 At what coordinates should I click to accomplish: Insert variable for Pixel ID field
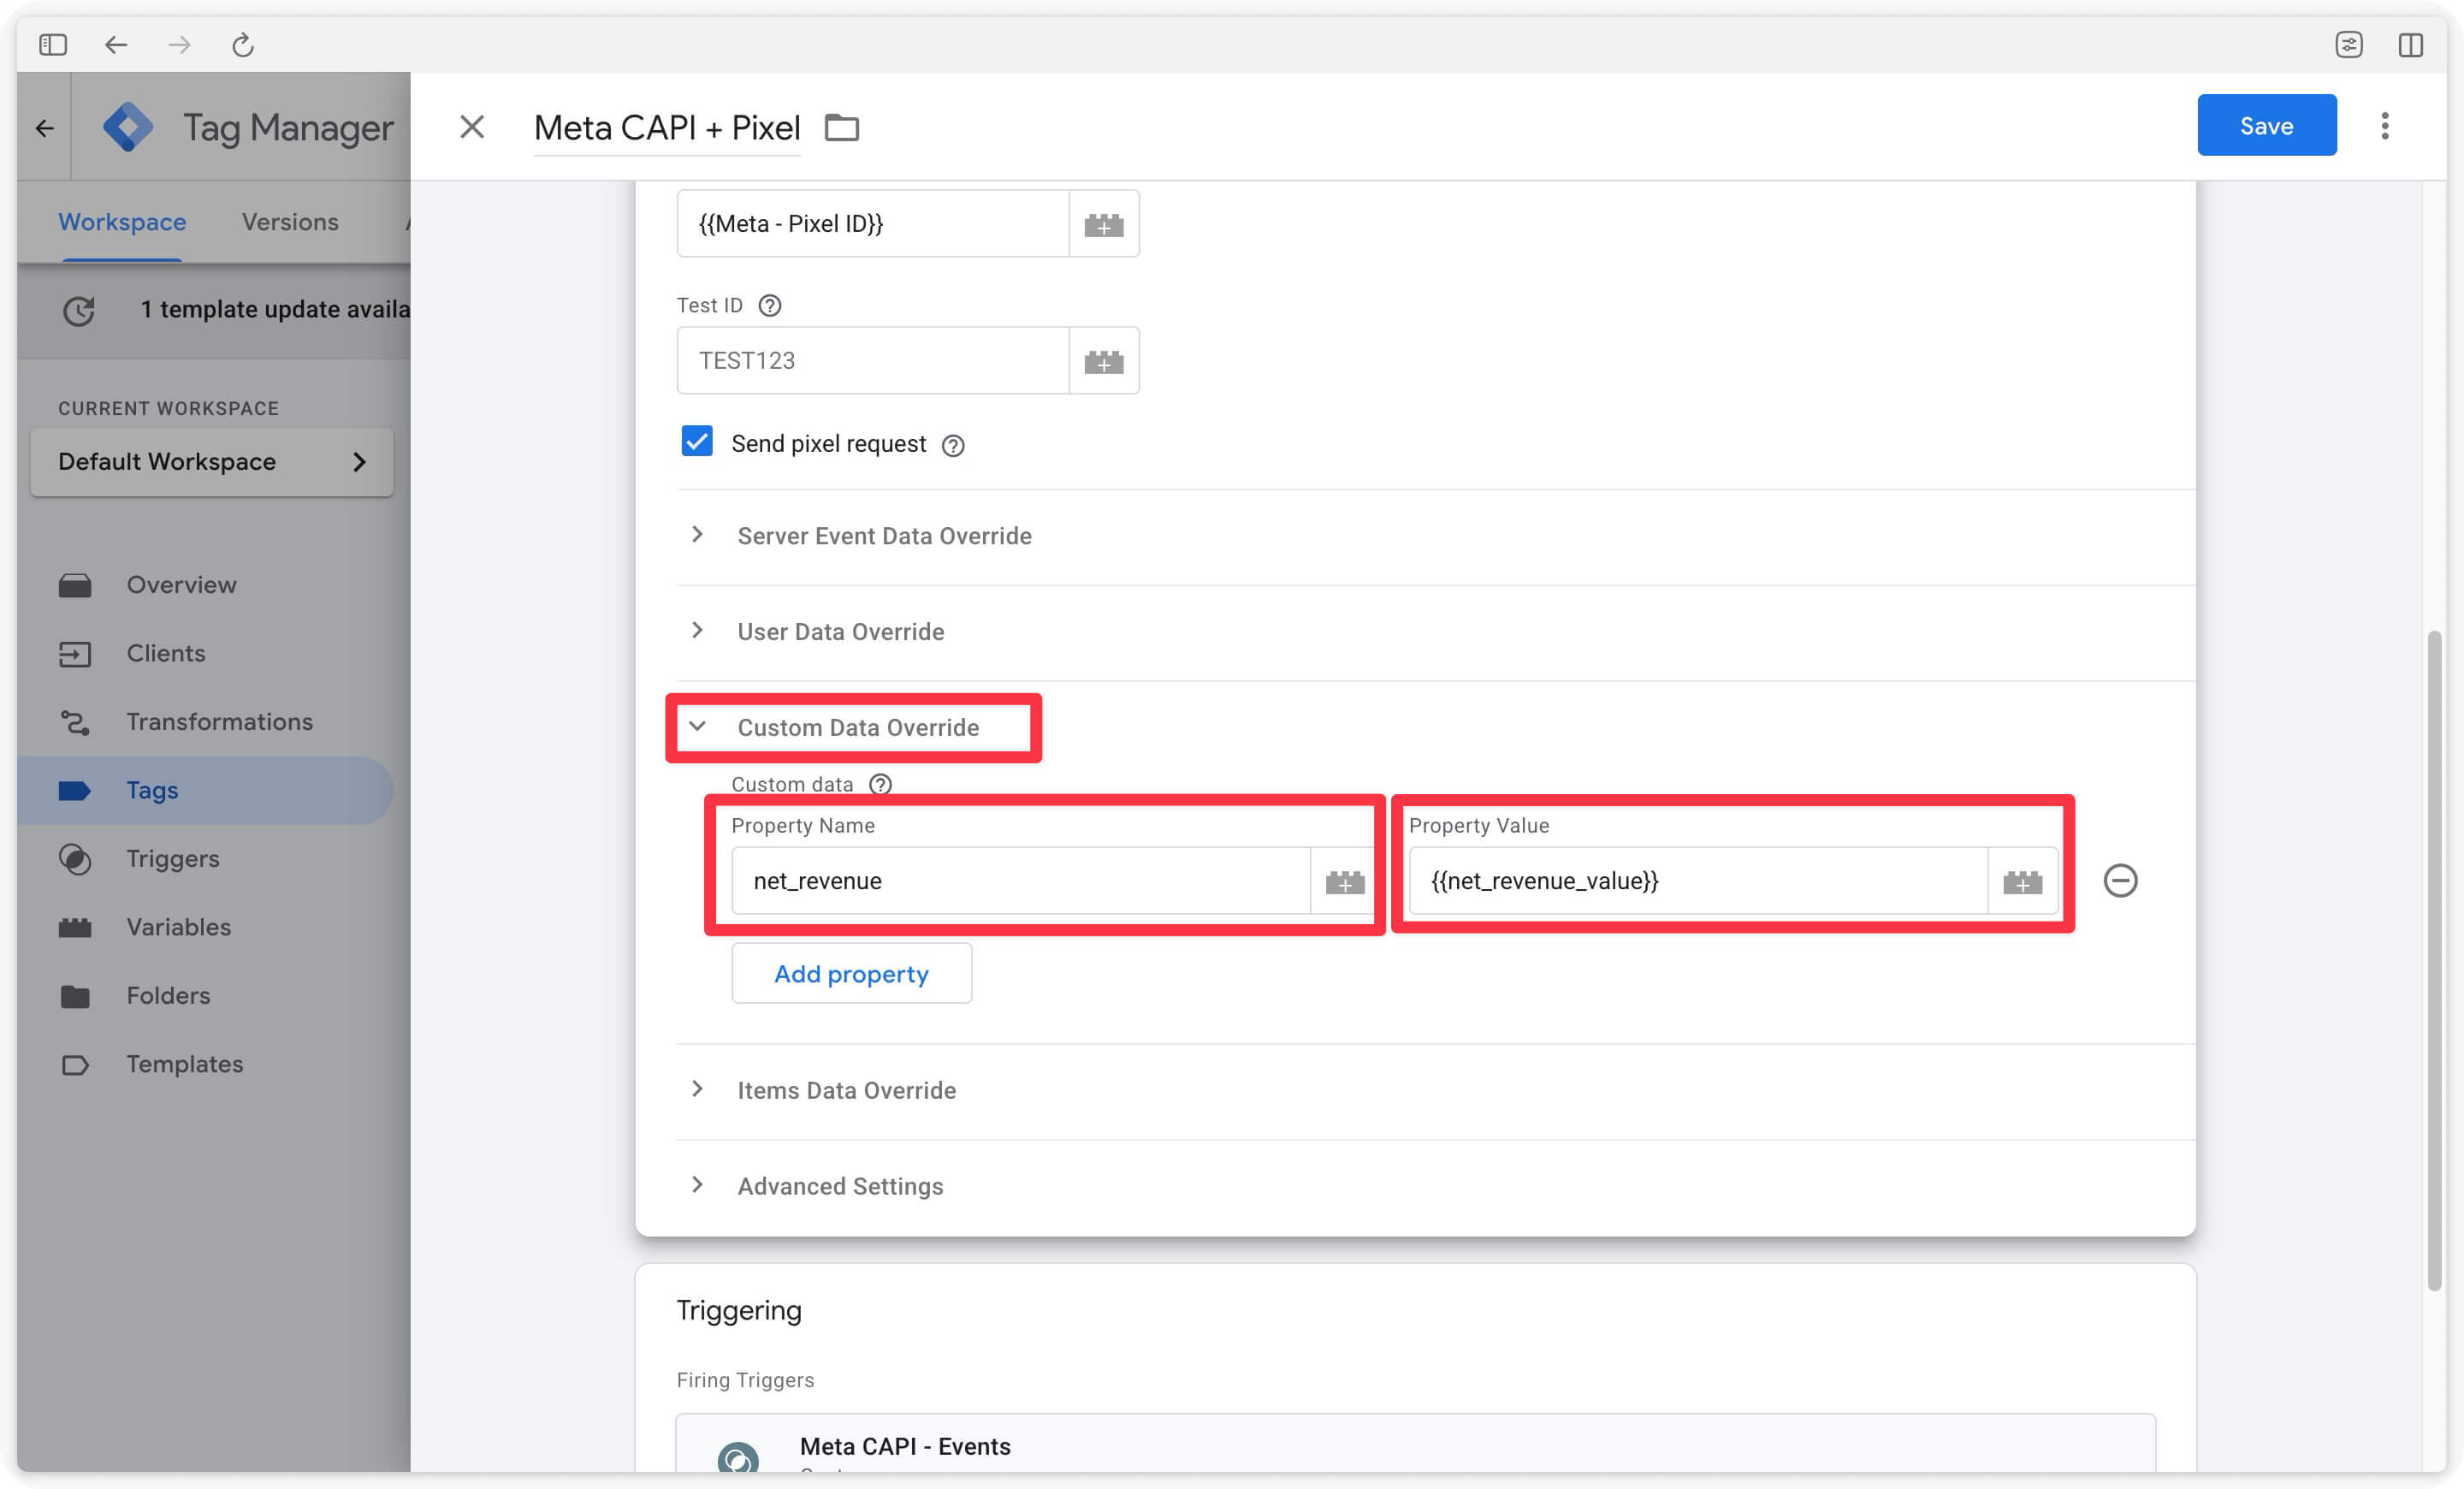tap(1104, 224)
